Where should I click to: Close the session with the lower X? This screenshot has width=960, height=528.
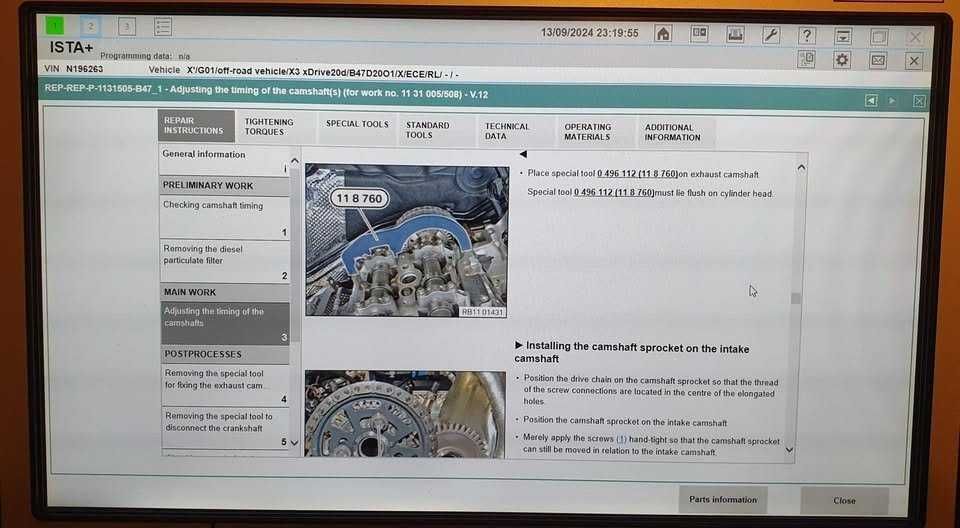(914, 61)
